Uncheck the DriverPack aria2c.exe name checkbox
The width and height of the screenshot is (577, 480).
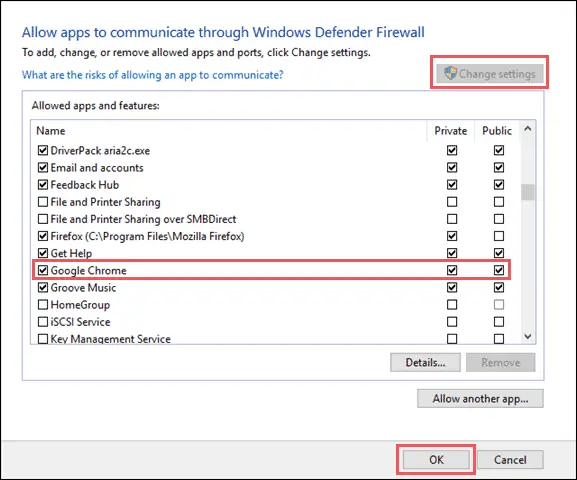click(43, 150)
